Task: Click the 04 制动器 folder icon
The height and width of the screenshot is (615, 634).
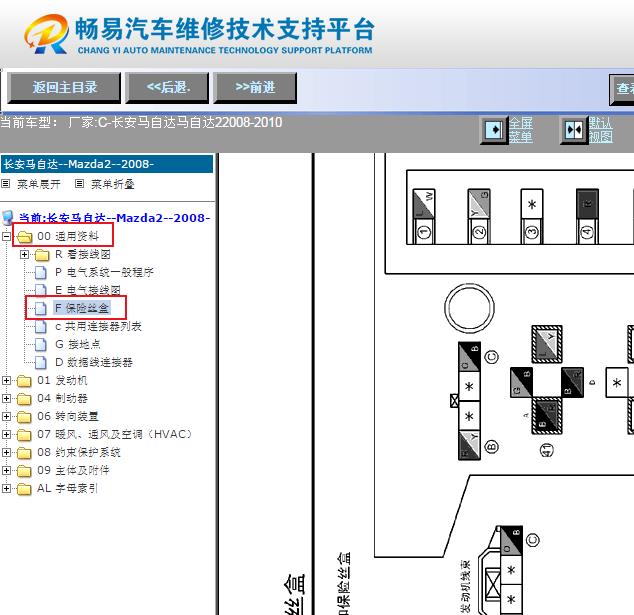Action: [x=24, y=399]
